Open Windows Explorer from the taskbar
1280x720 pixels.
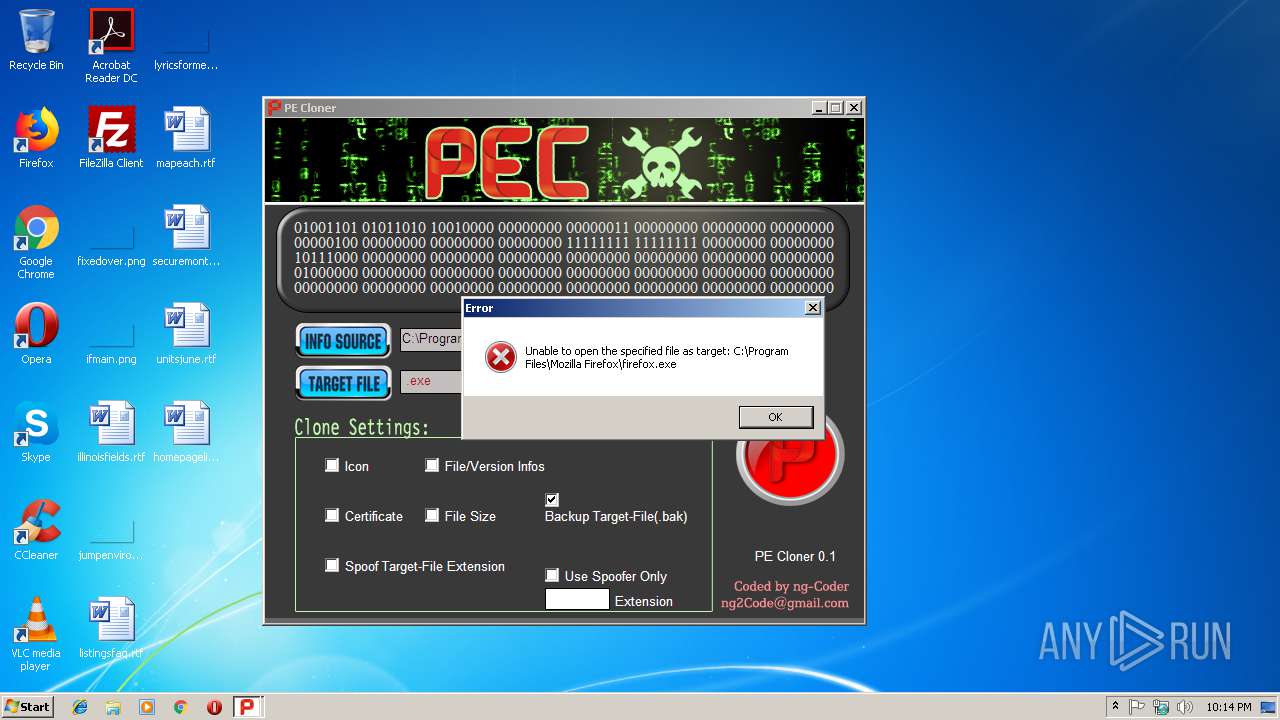coord(113,707)
